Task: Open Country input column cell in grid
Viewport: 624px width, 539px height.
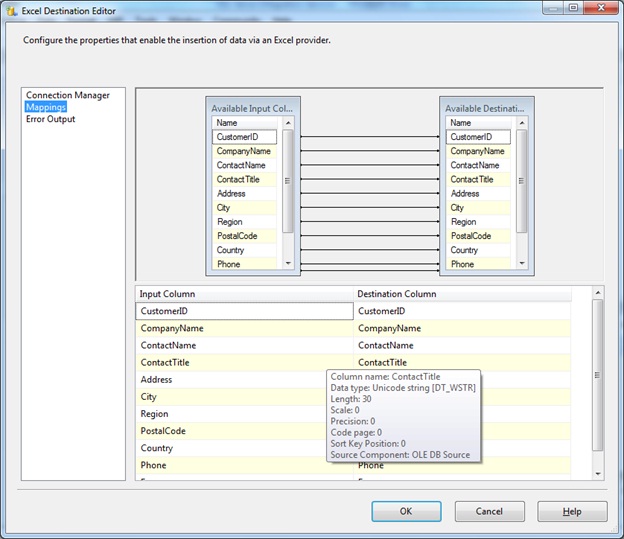Action: (231, 448)
